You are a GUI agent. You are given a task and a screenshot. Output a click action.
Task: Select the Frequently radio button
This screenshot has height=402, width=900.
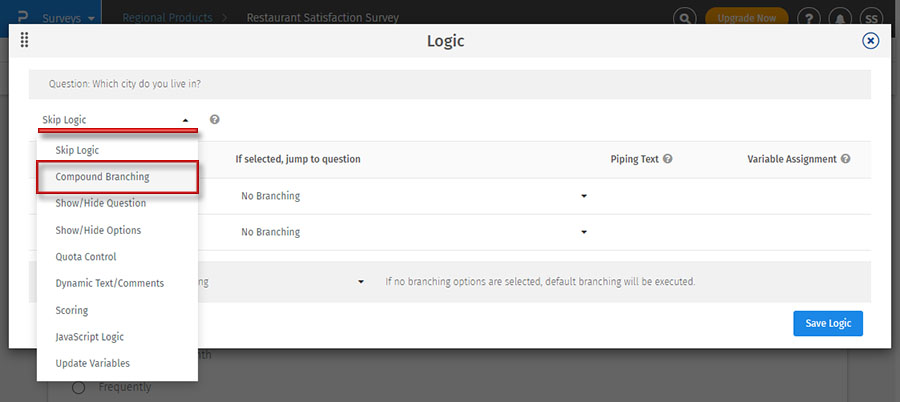pyautogui.click(x=78, y=387)
